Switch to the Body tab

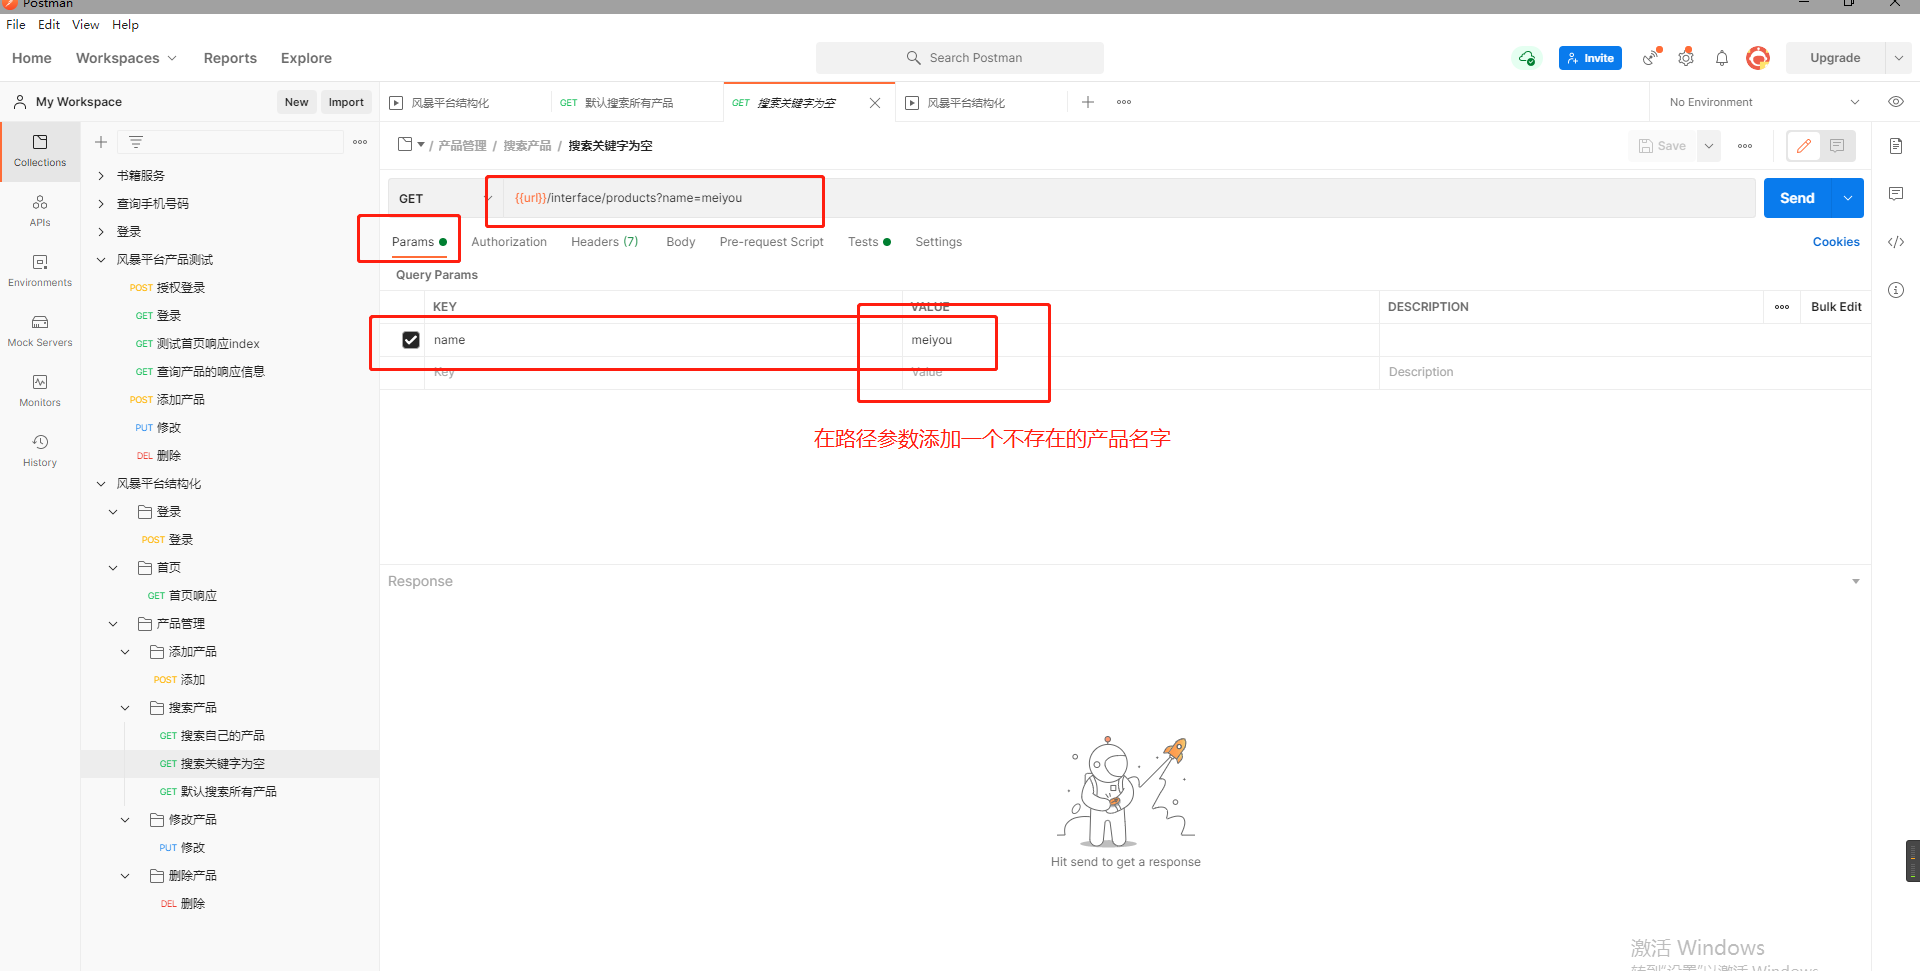click(x=680, y=242)
